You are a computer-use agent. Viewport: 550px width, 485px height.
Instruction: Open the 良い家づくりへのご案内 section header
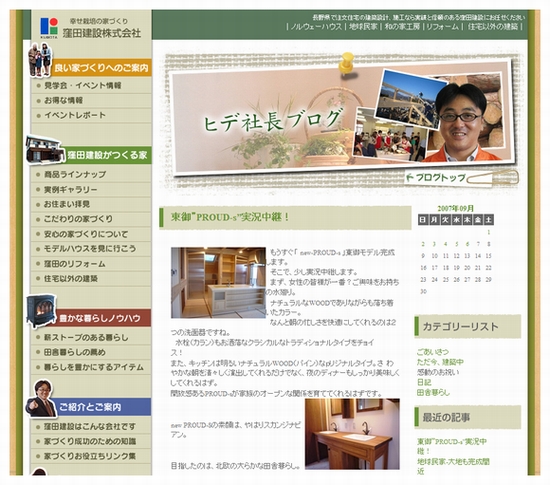101,68
